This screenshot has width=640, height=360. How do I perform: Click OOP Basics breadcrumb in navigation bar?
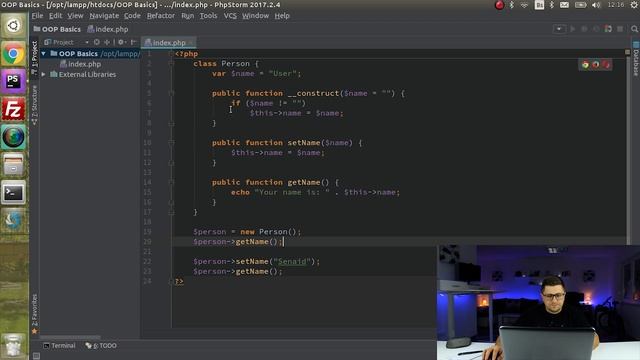[57, 29]
